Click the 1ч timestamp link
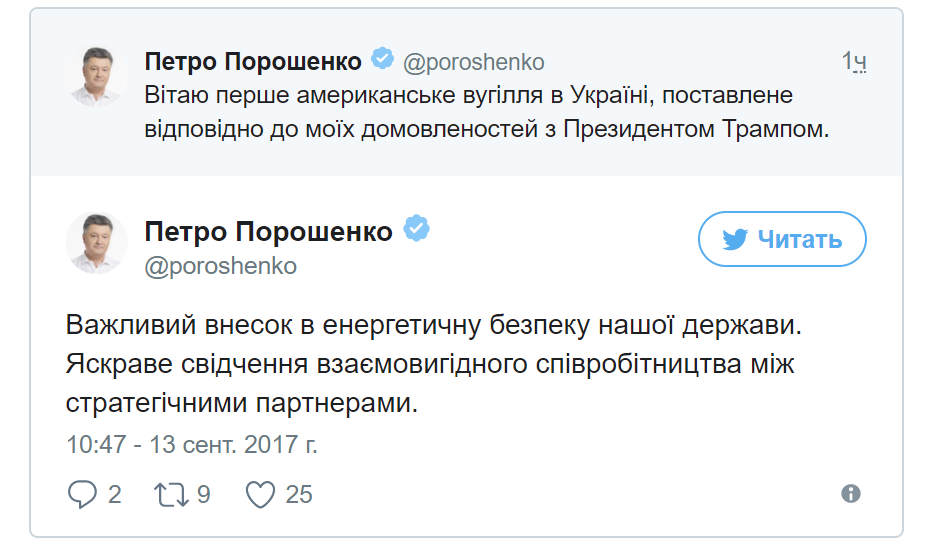Image resolution: width=936 pixels, height=547 pixels. 853,62
